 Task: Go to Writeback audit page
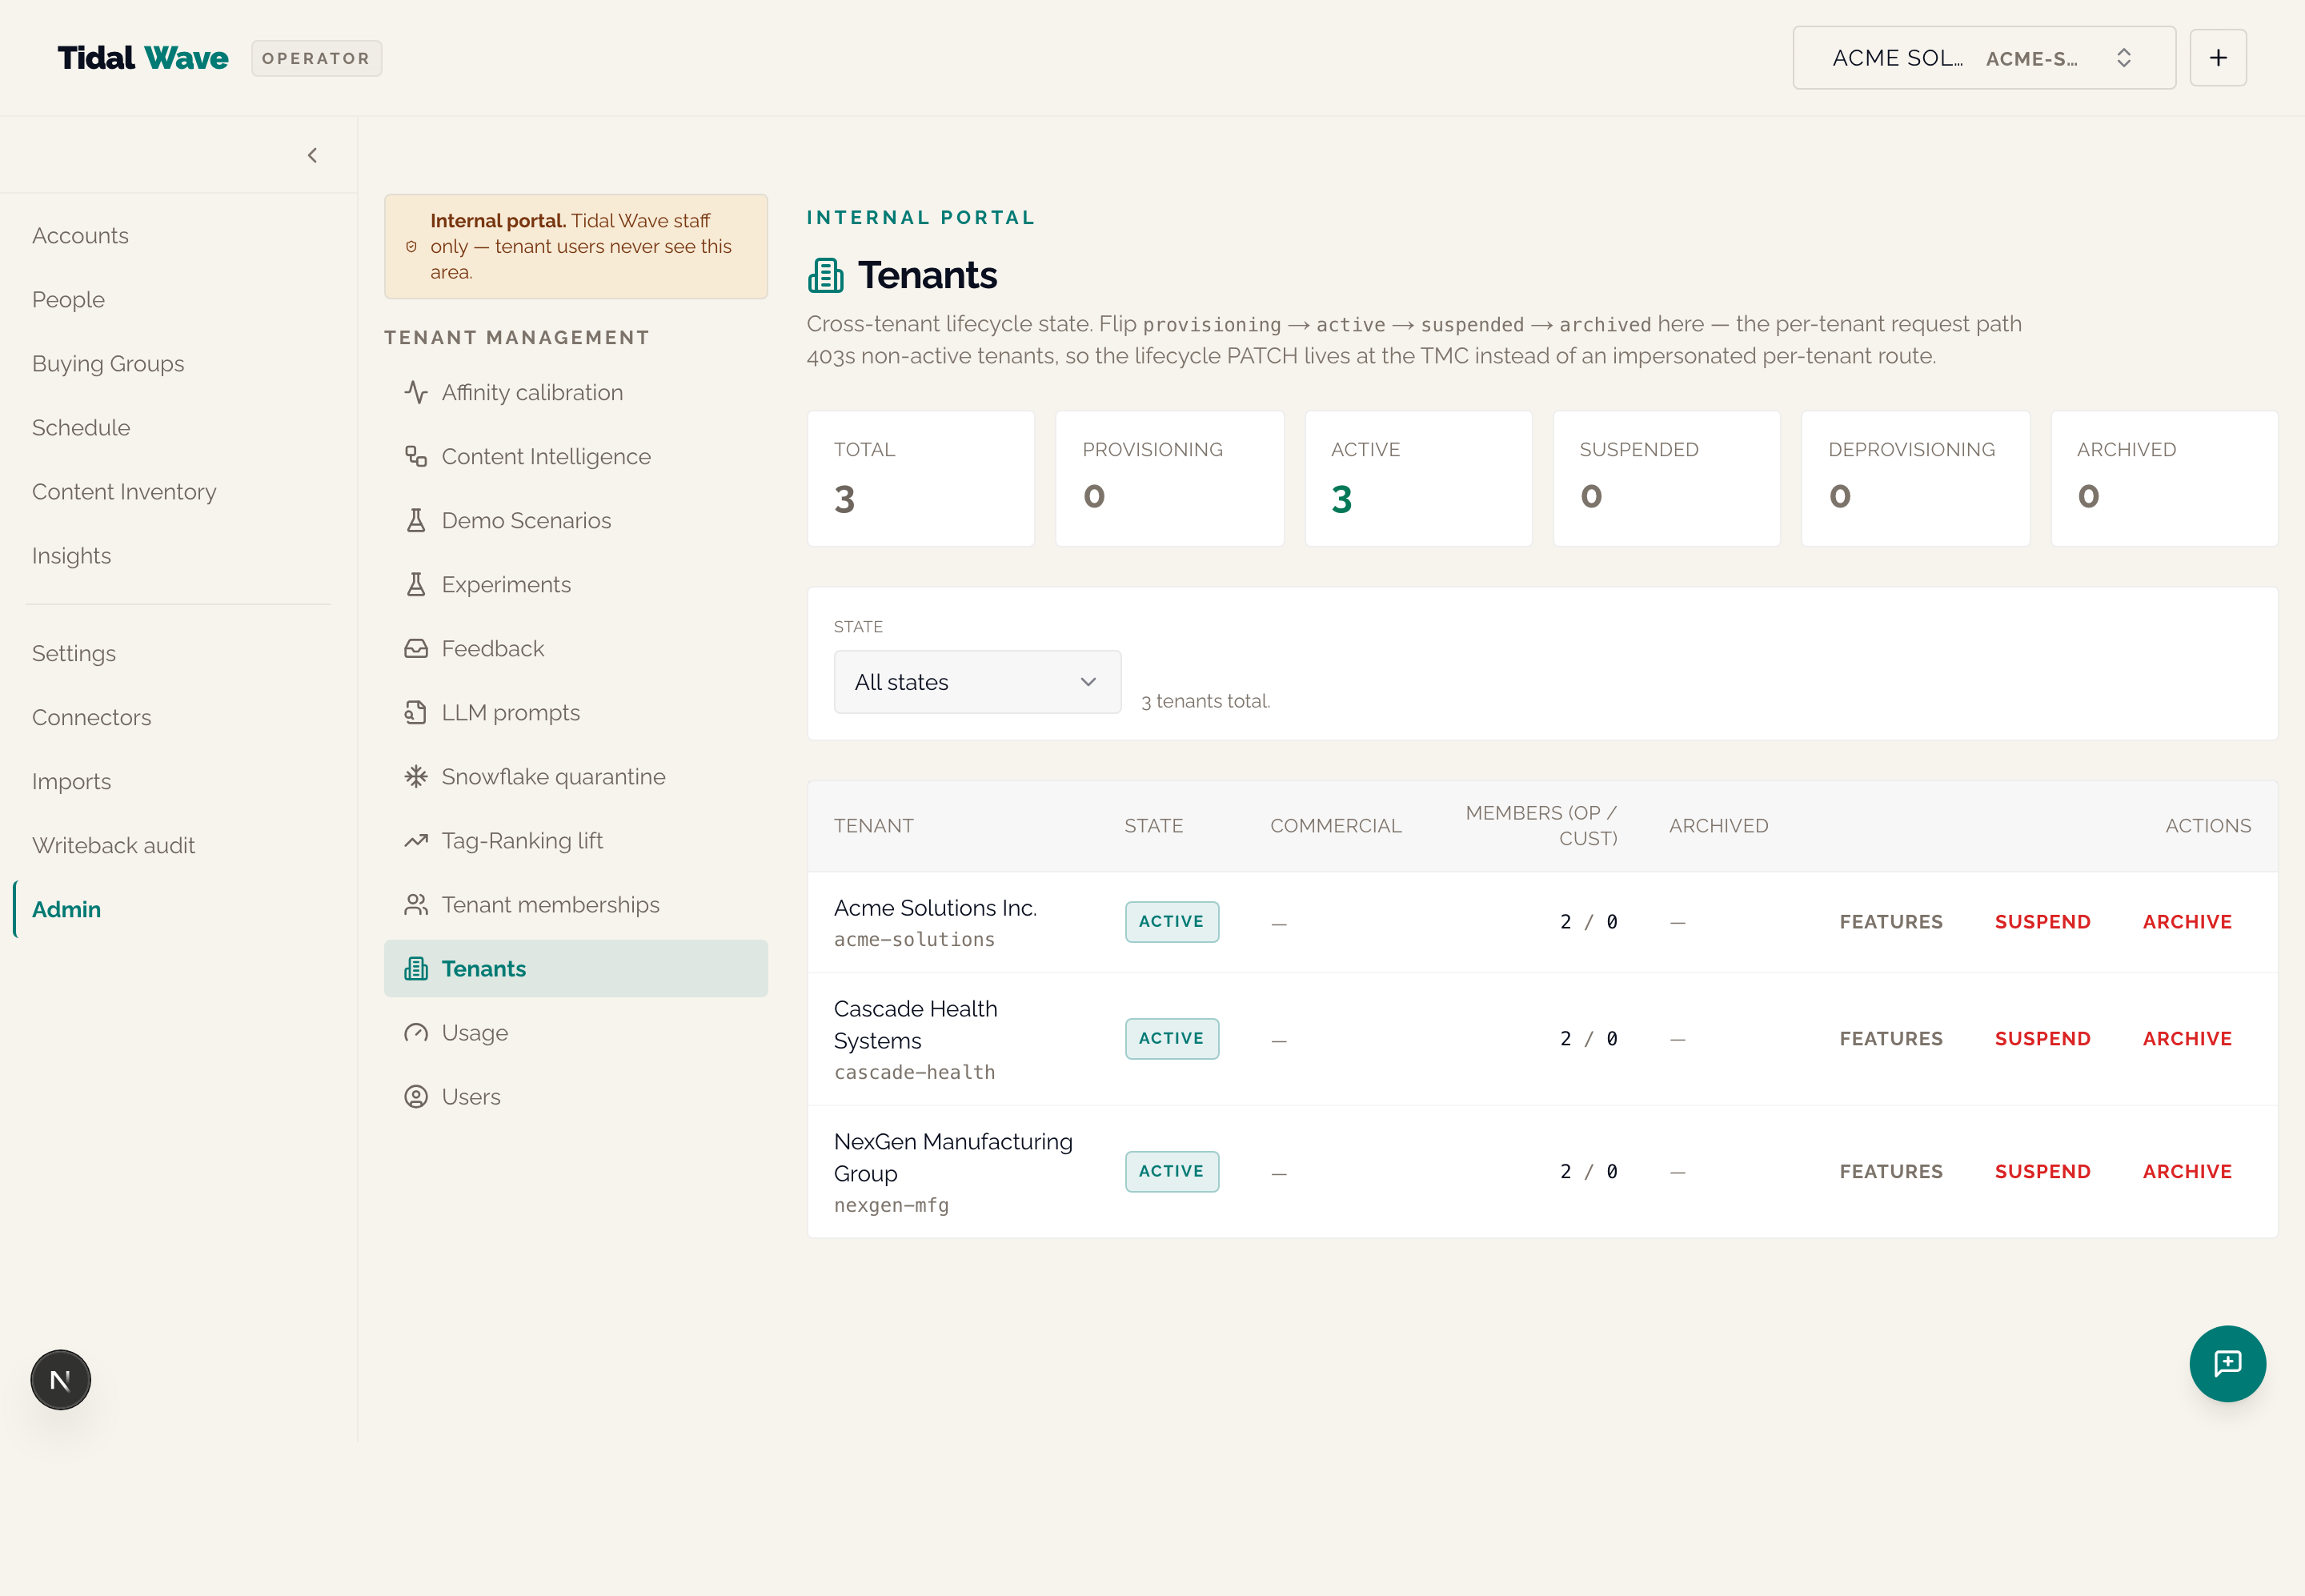coord(113,845)
